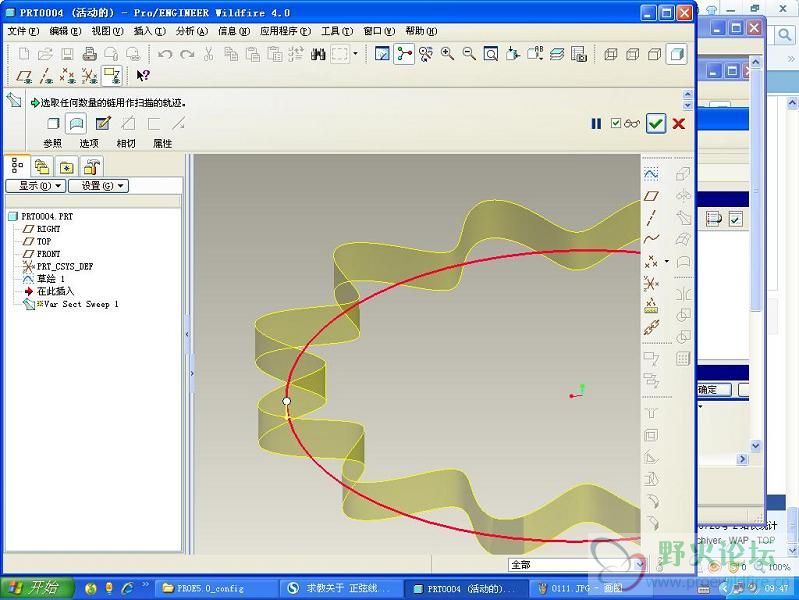Viewport: 799px width, 600px height.
Task: Open context-sensitive help arrow icon
Action: (x=143, y=75)
